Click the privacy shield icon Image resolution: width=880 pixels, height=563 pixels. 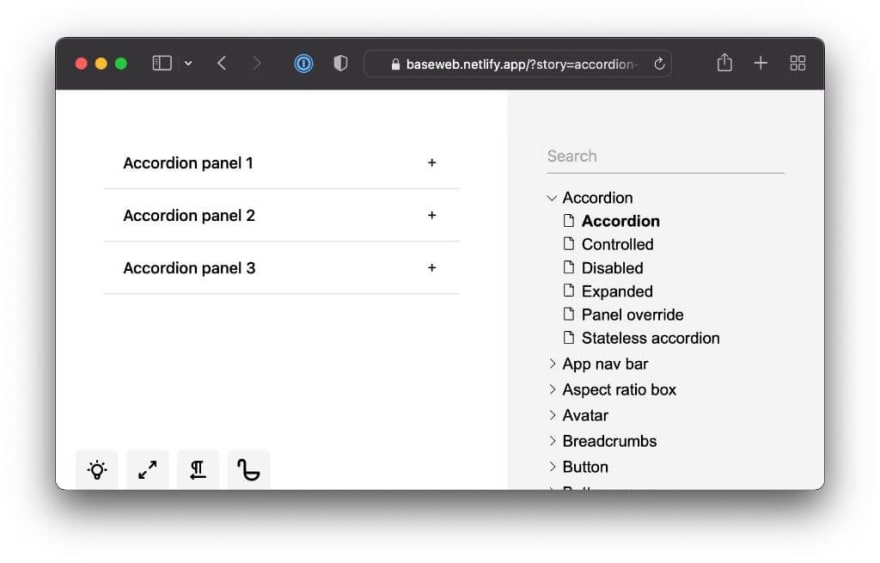[340, 63]
